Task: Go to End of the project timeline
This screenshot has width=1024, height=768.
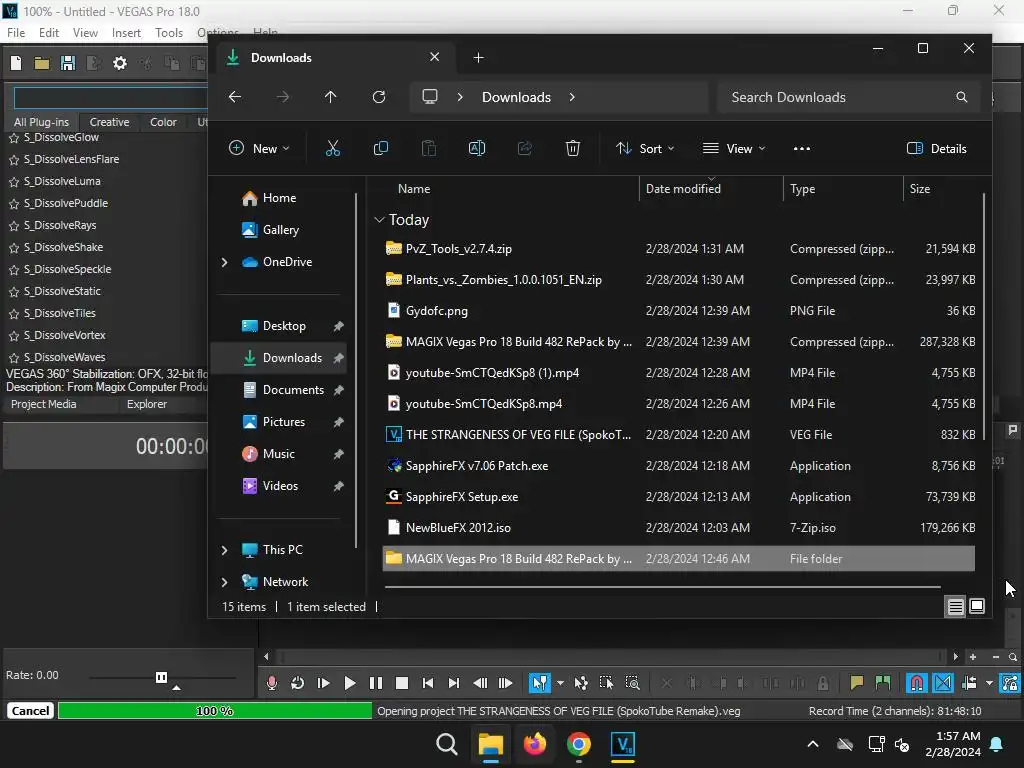Action: click(454, 683)
